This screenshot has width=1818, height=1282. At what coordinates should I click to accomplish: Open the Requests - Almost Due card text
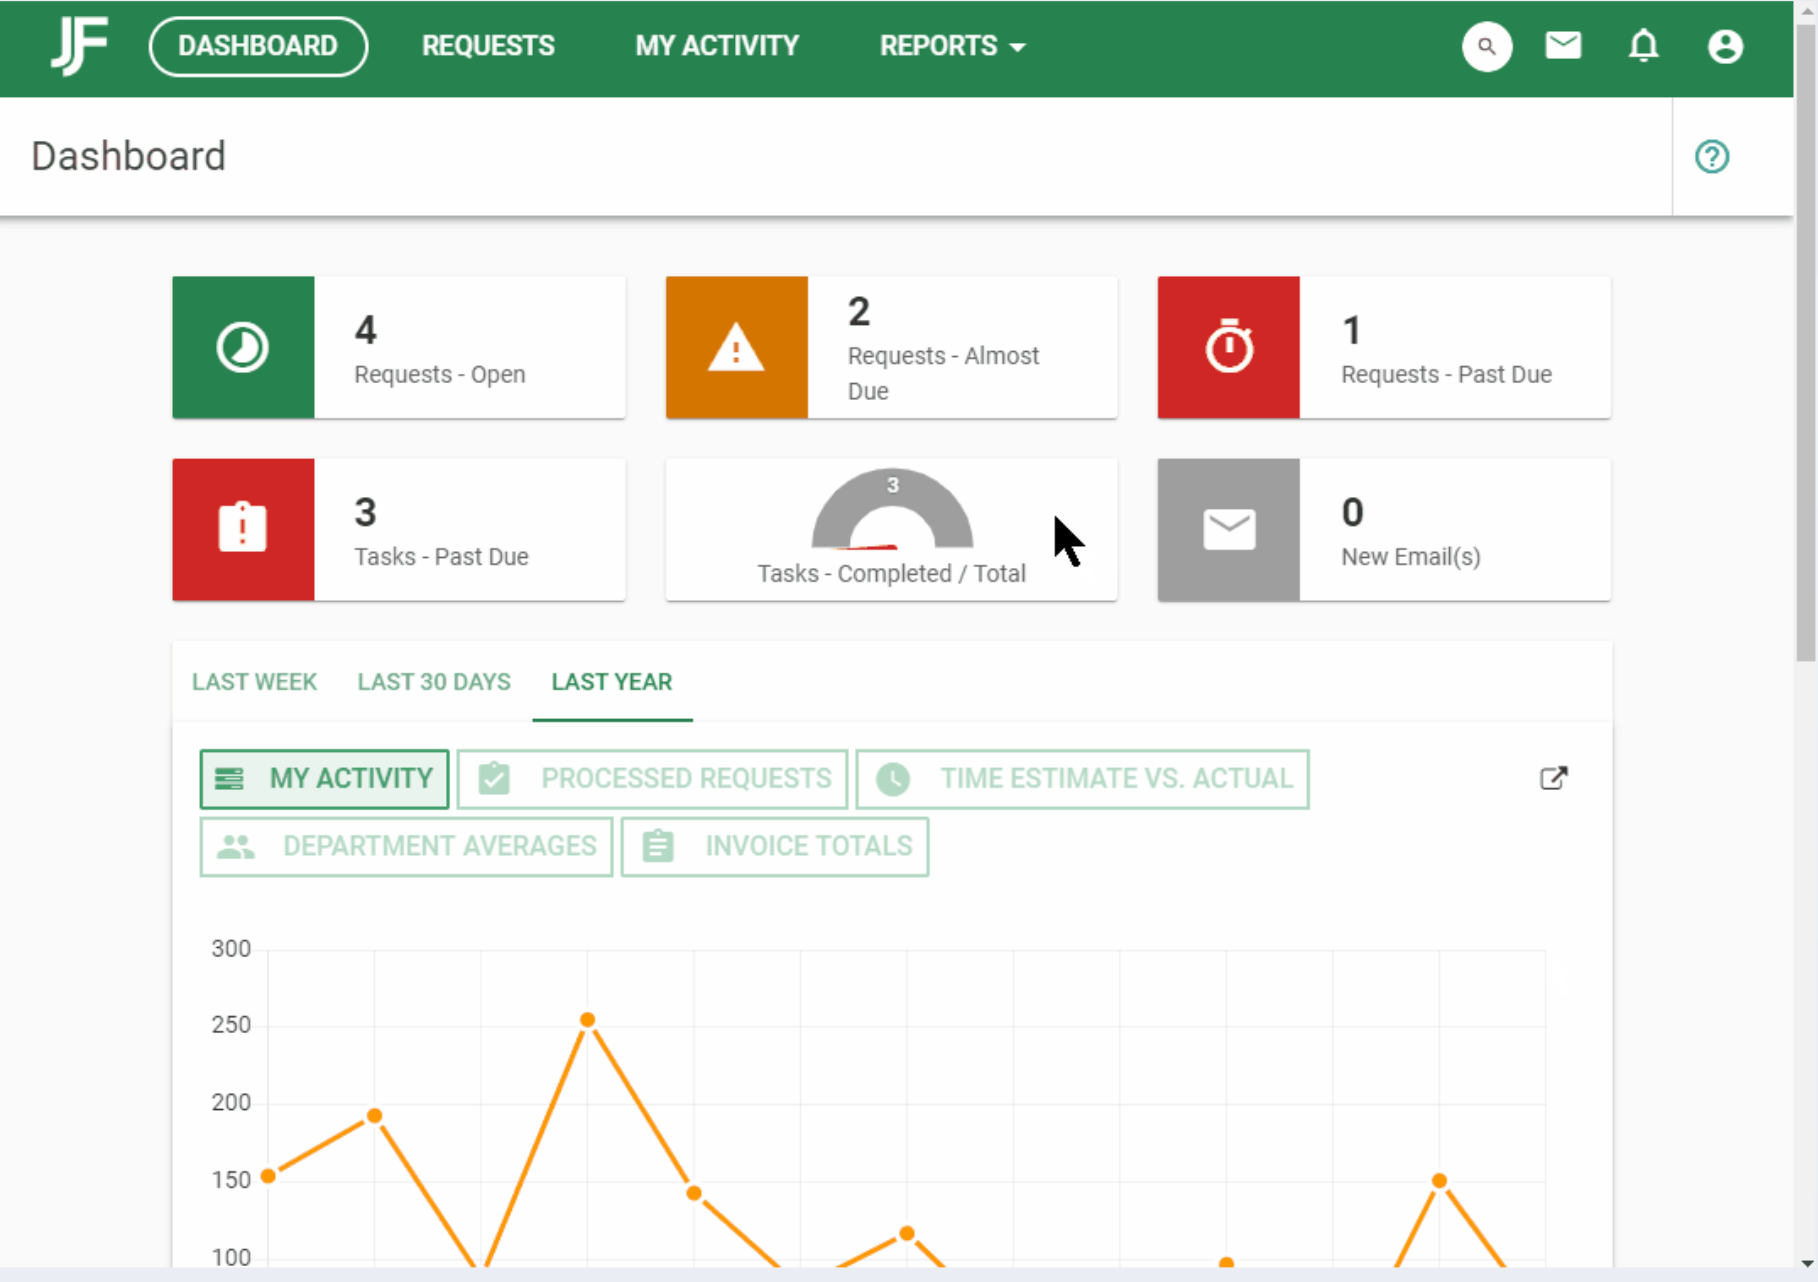pos(944,373)
